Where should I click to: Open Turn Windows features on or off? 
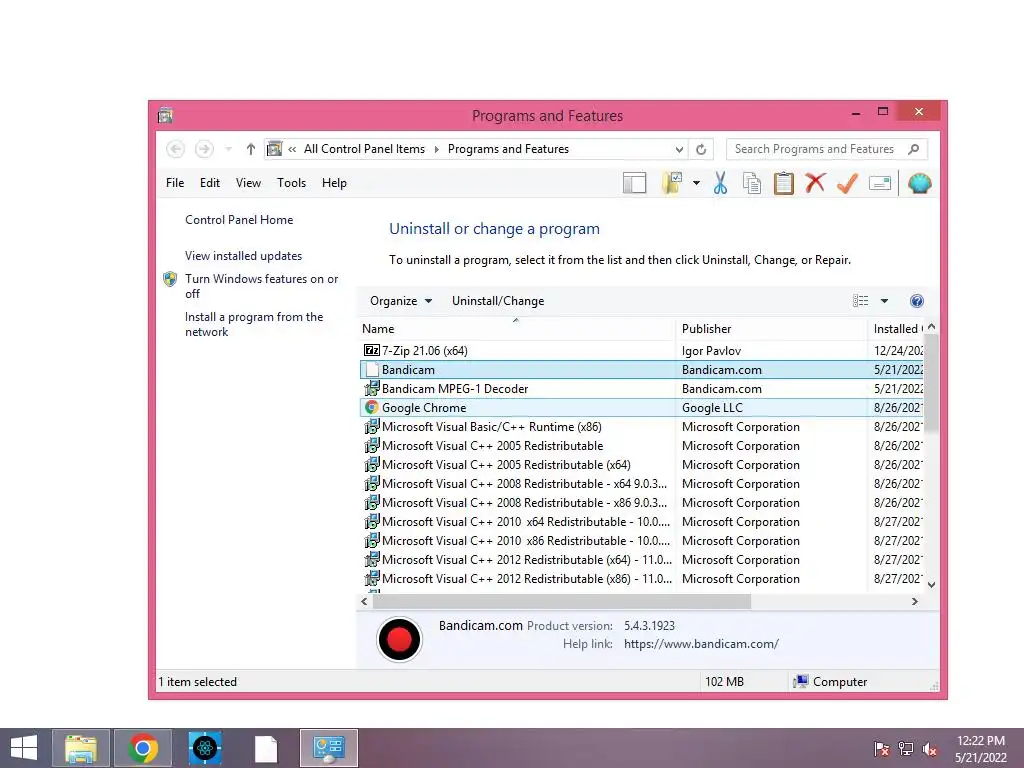(261, 286)
